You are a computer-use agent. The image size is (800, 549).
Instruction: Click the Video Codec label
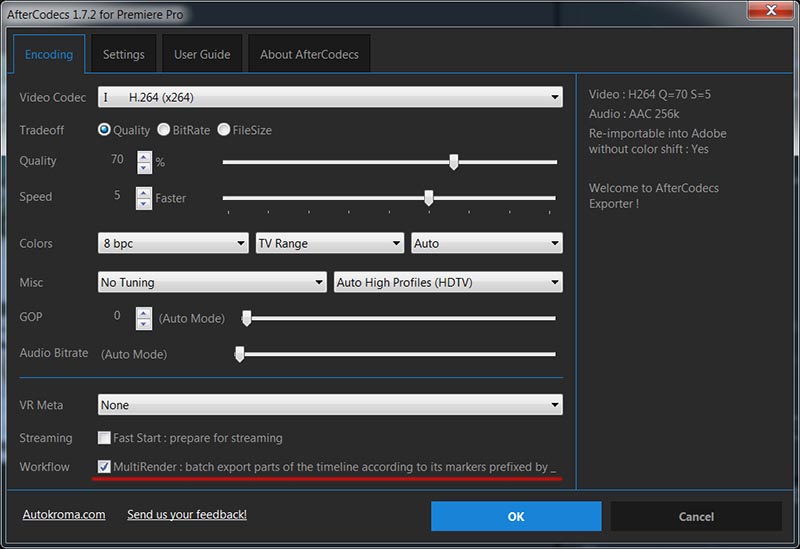[53, 97]
